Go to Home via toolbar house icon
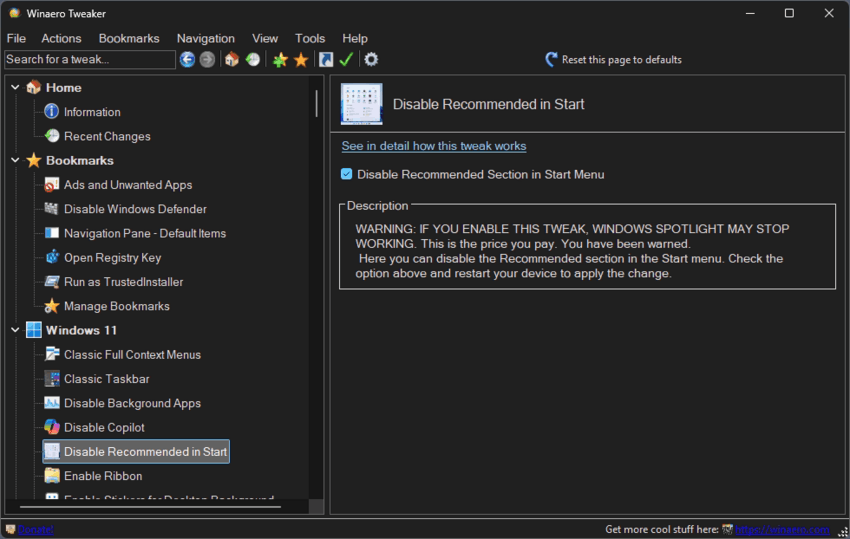The image size is (850, 539). click(232, 59)
